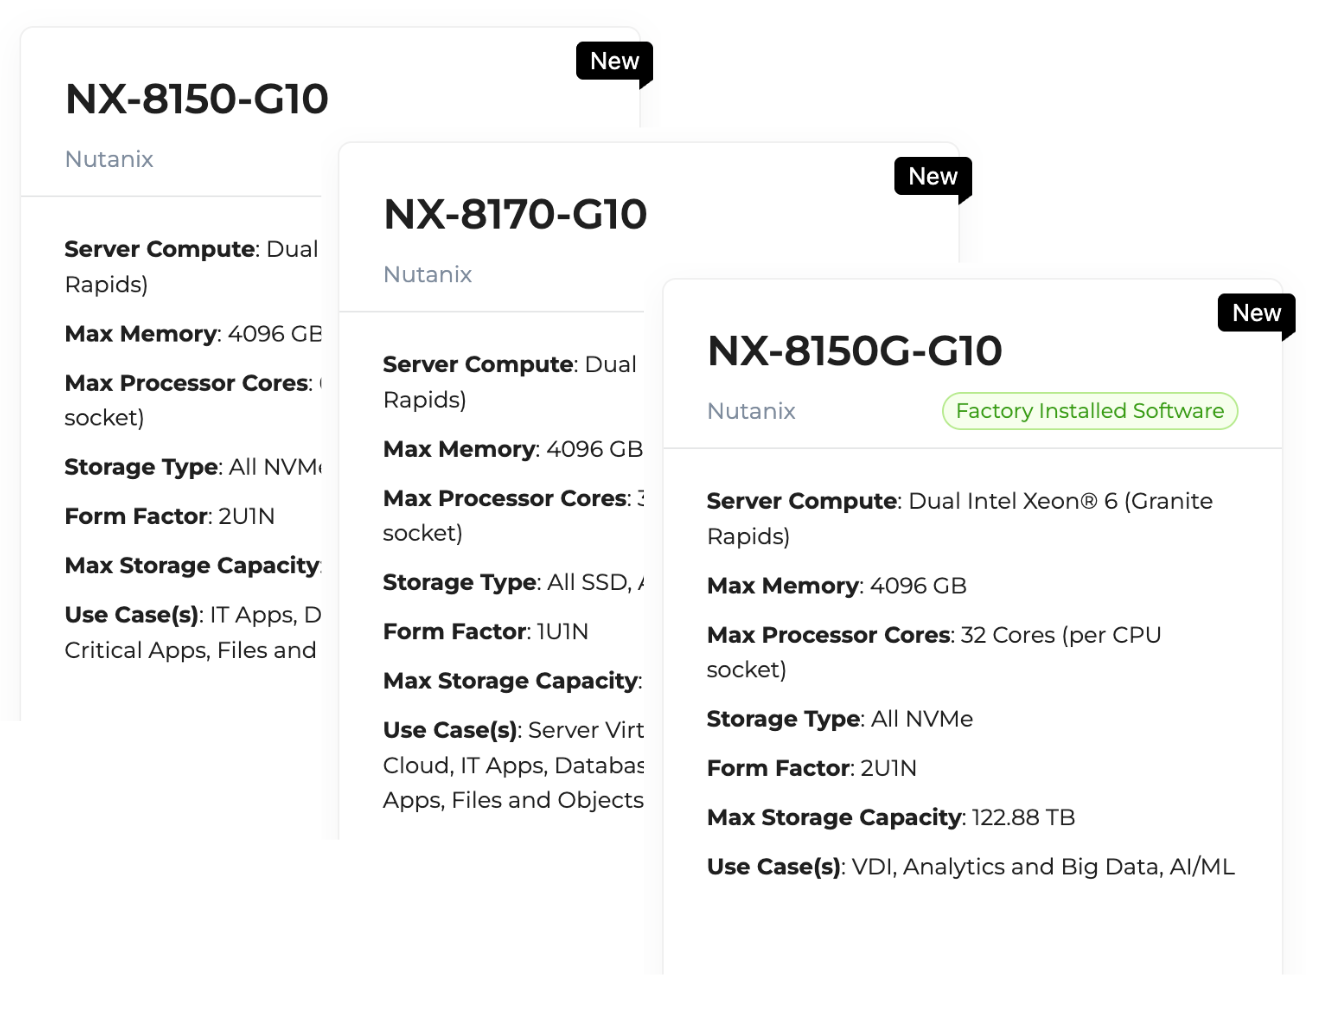Viewport: 1336px width, 1012px height.
Task: Open the NX-8170-G10 card title
Action: pyautogui.click(x=515, y=214)
